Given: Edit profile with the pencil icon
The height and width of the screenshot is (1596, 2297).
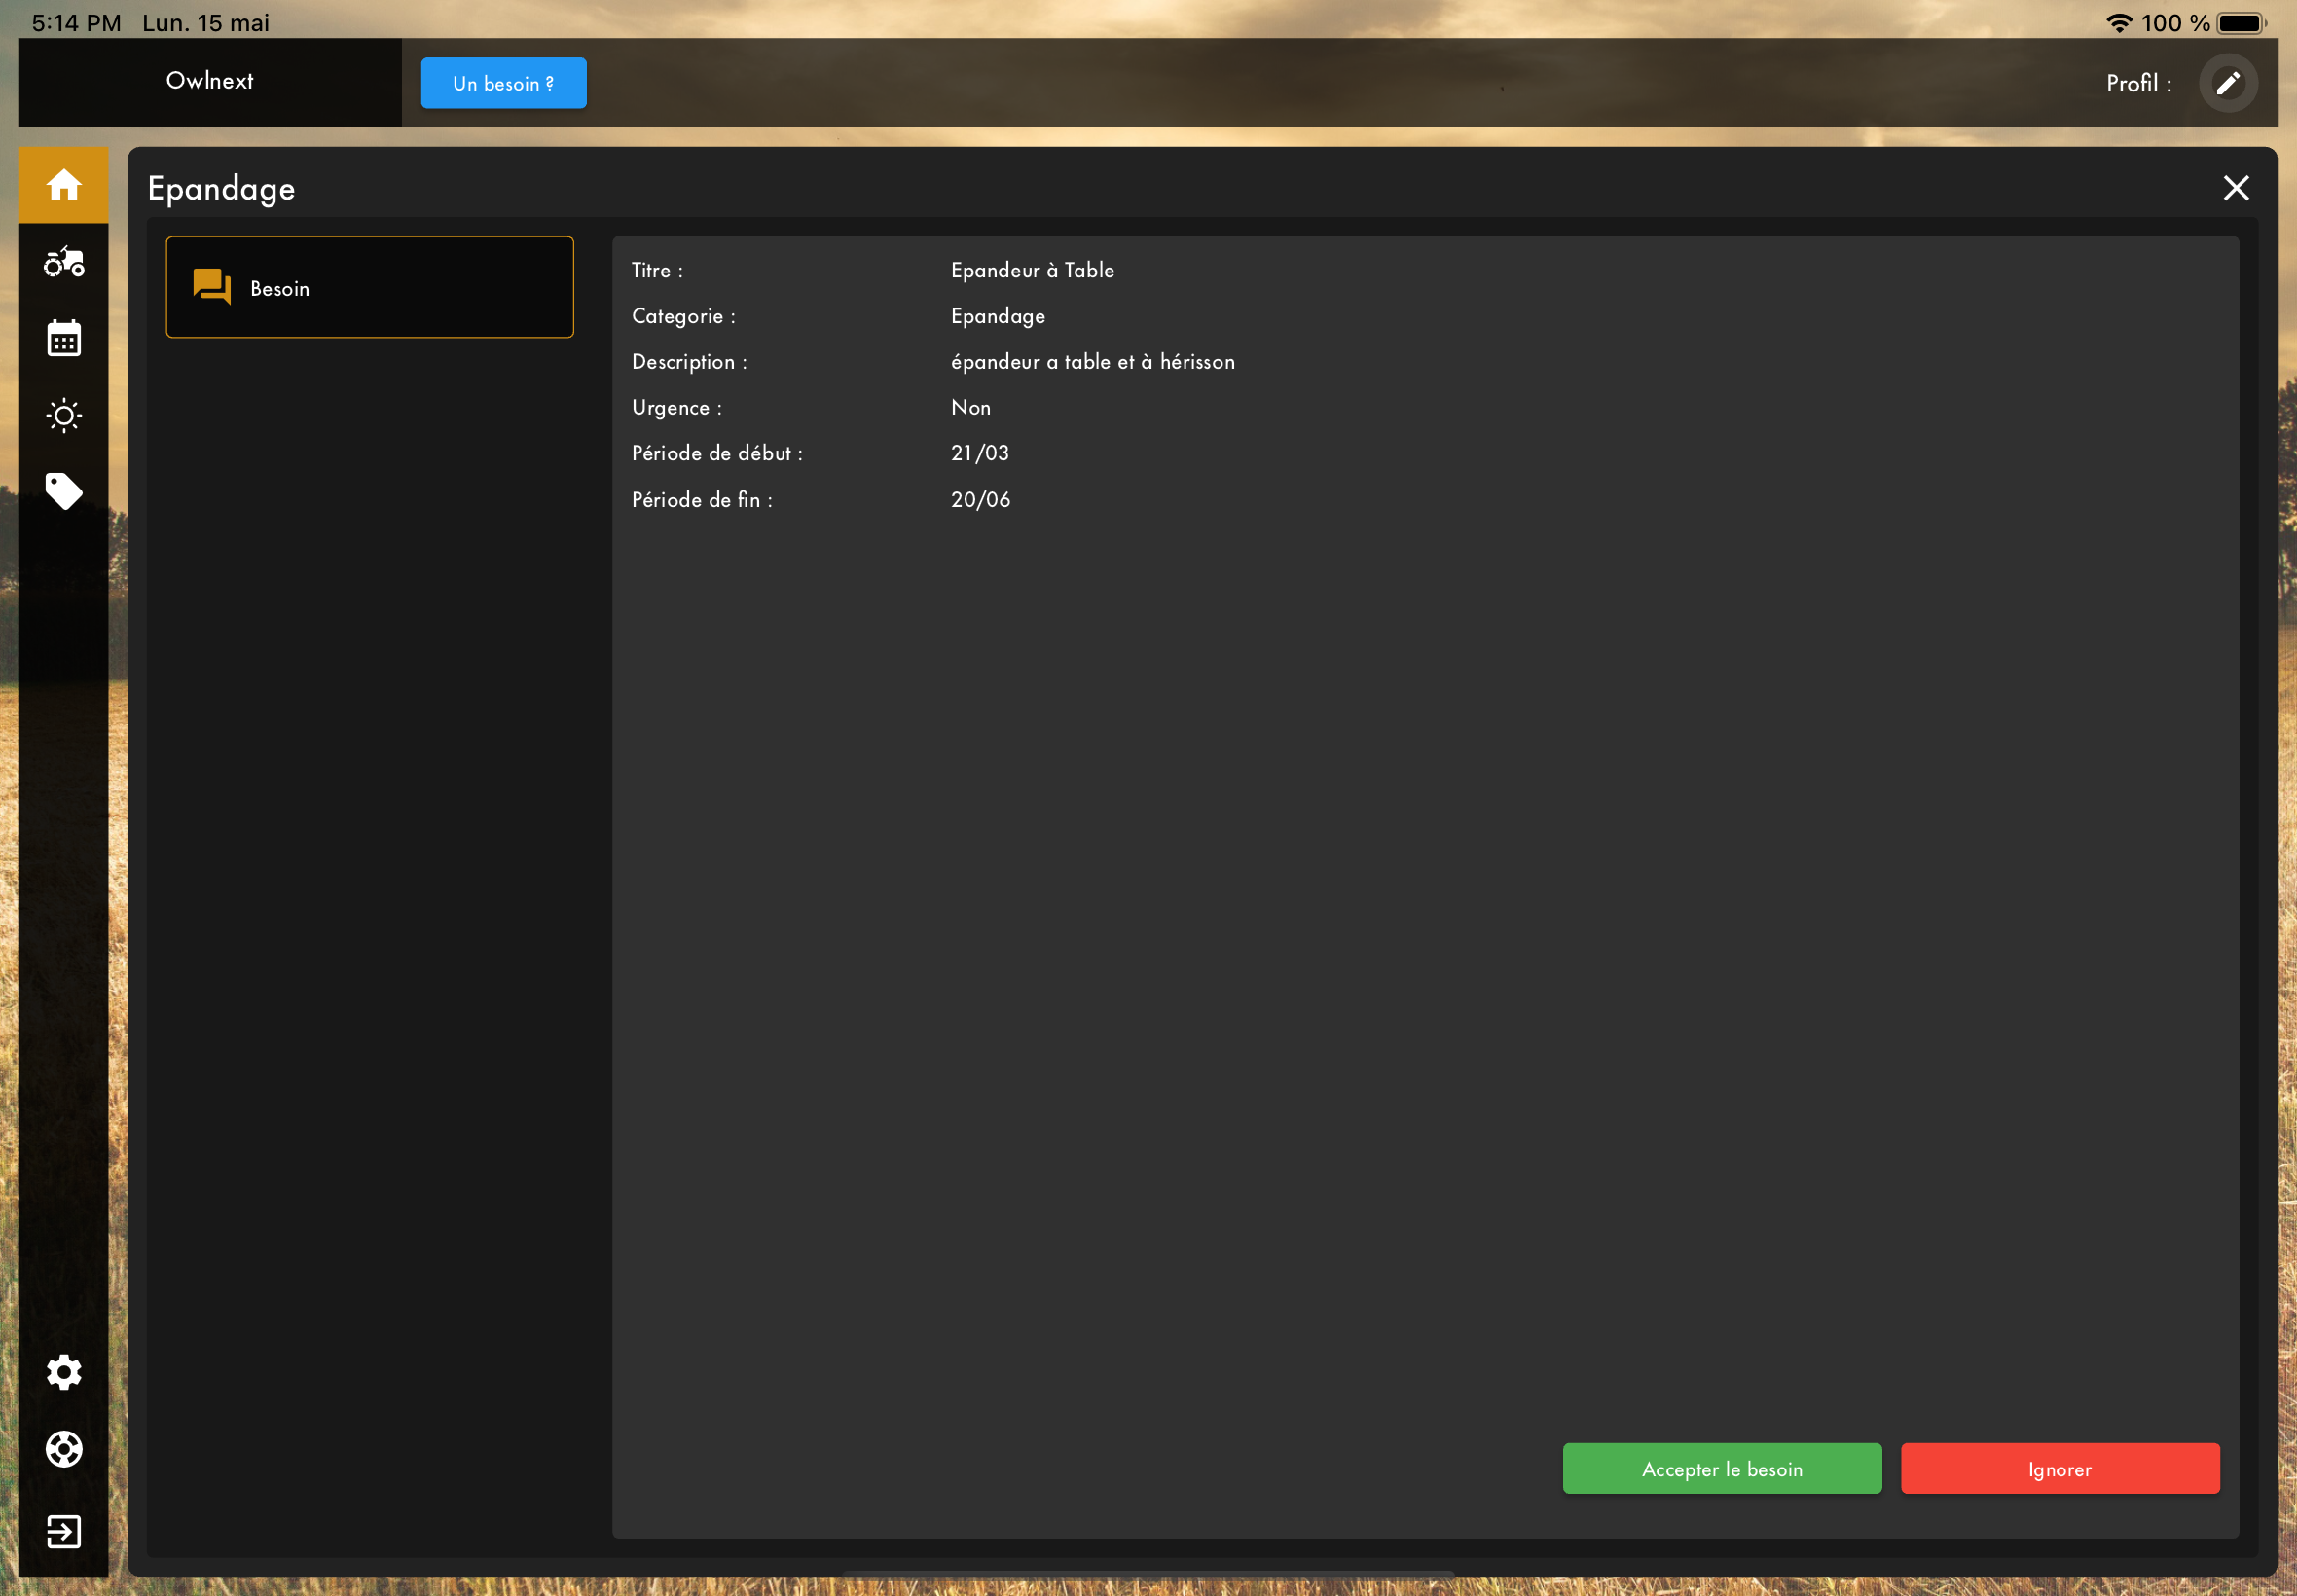Looking at the screenshot, I should click(x=2228, y=83).
